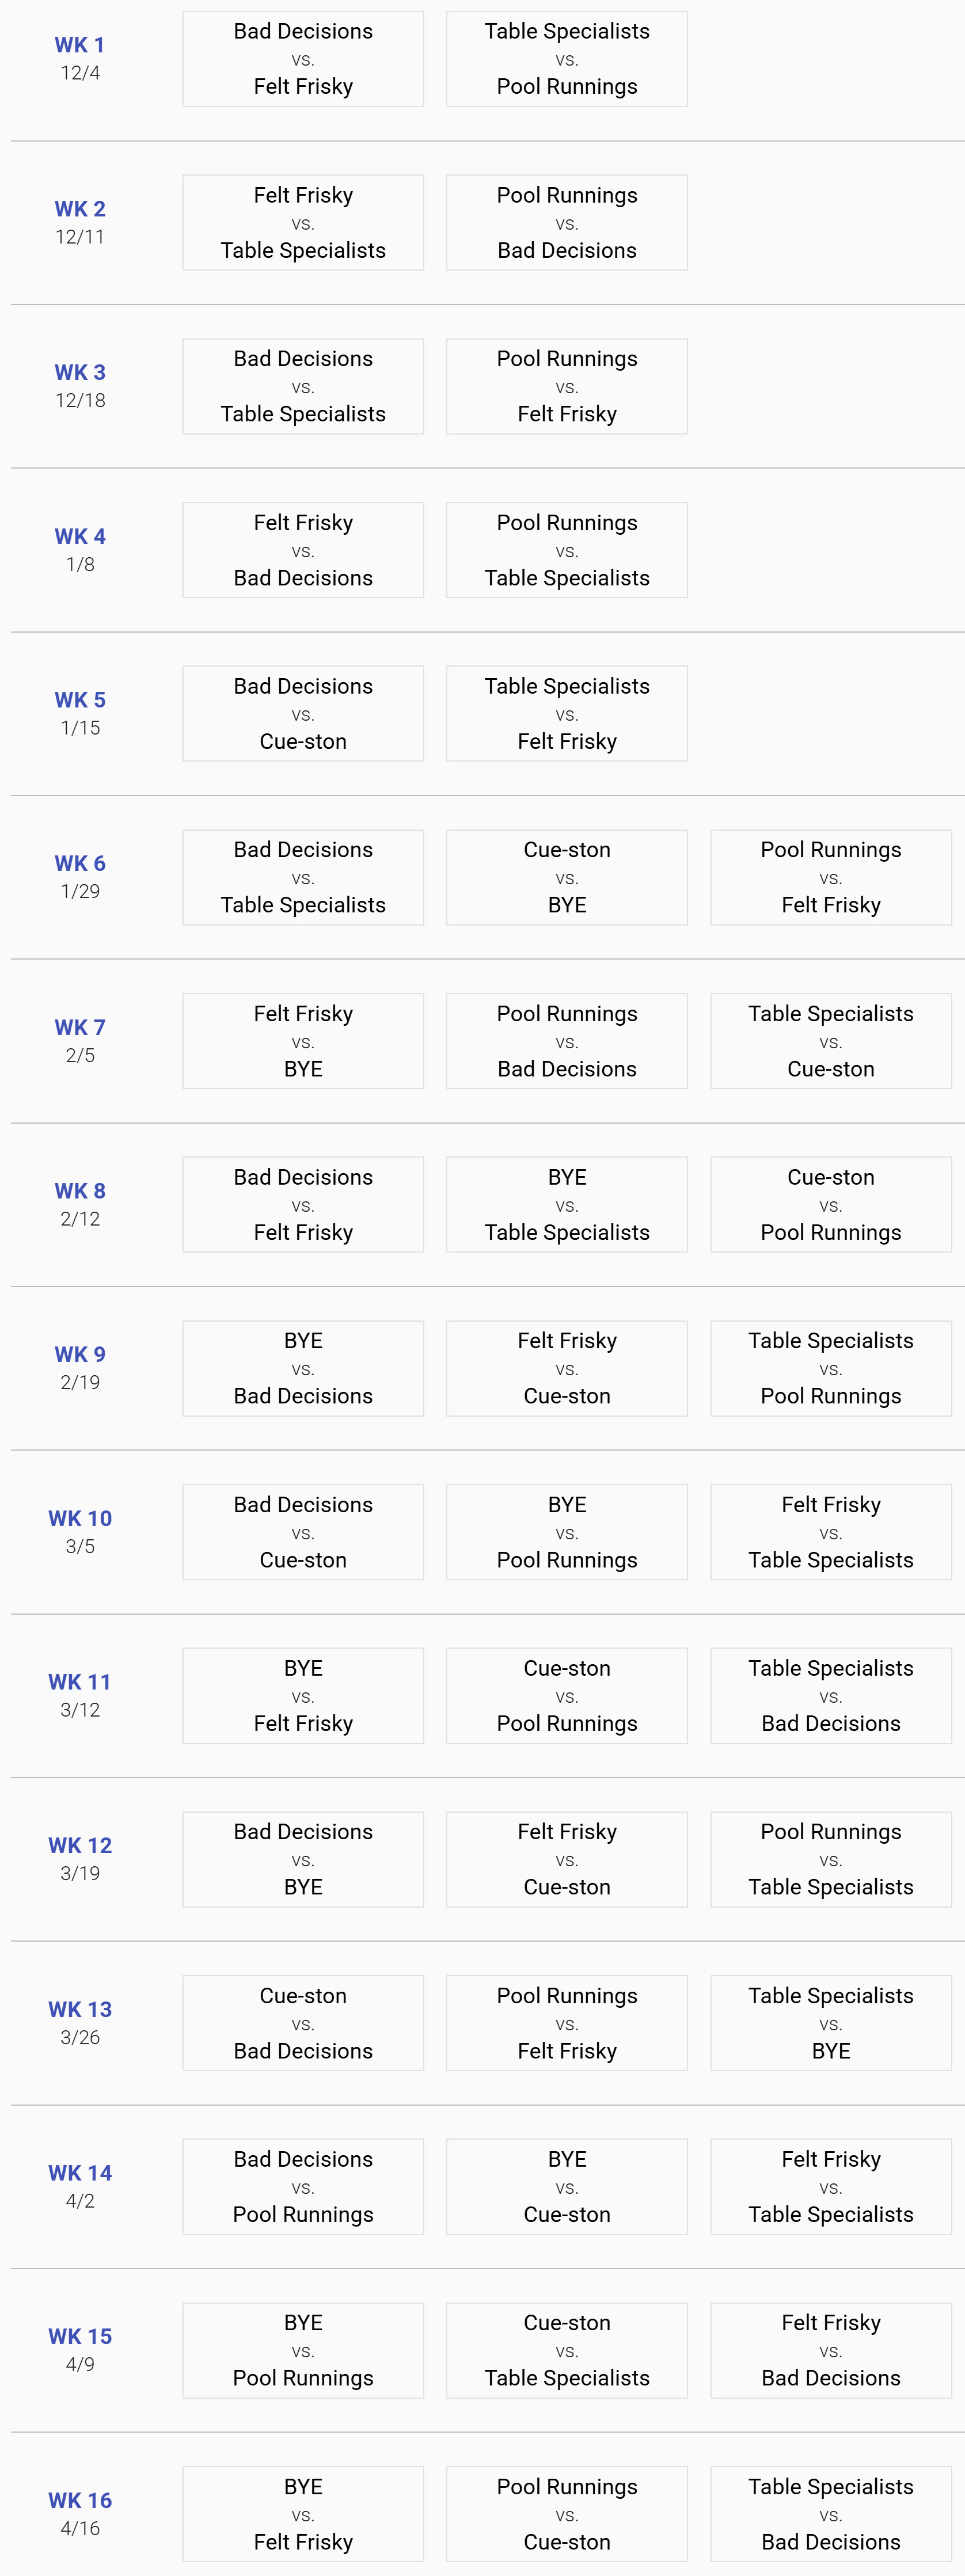Click WK 13 Table Specialists vs. BYE
This screenshot has width=965, height=2576.
click(x=831, y=2023)
